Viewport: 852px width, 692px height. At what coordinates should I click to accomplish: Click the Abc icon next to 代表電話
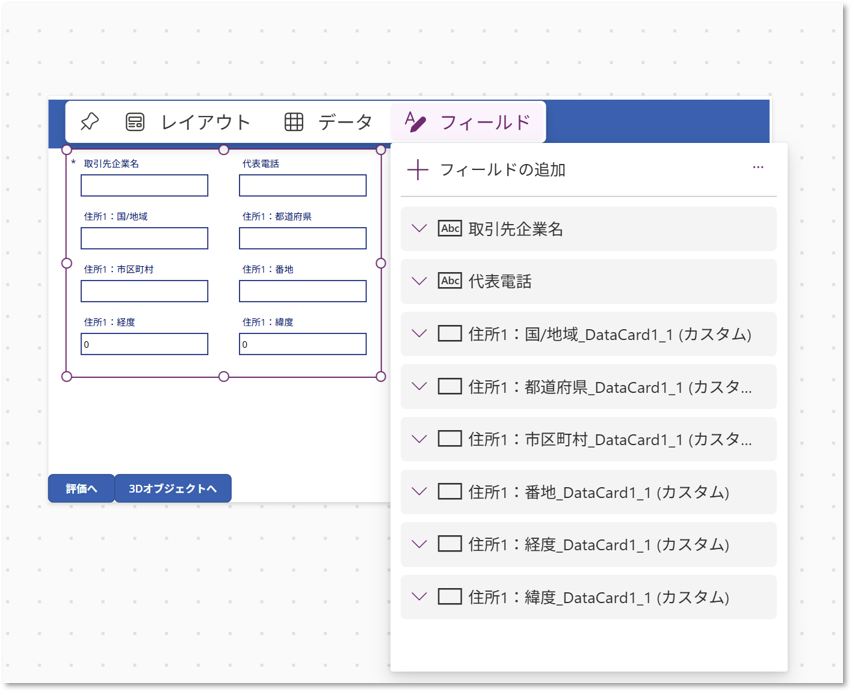pos(450,281)
